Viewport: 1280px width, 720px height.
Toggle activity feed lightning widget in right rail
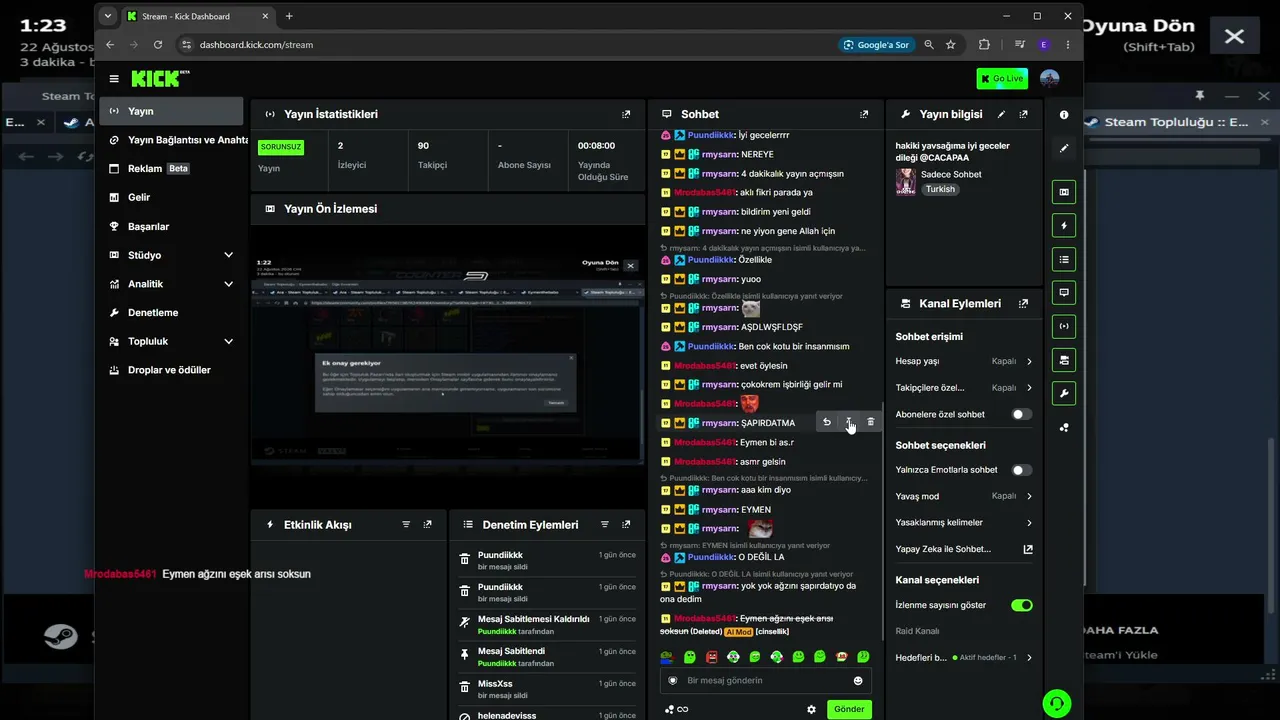tap(1064, 226)
